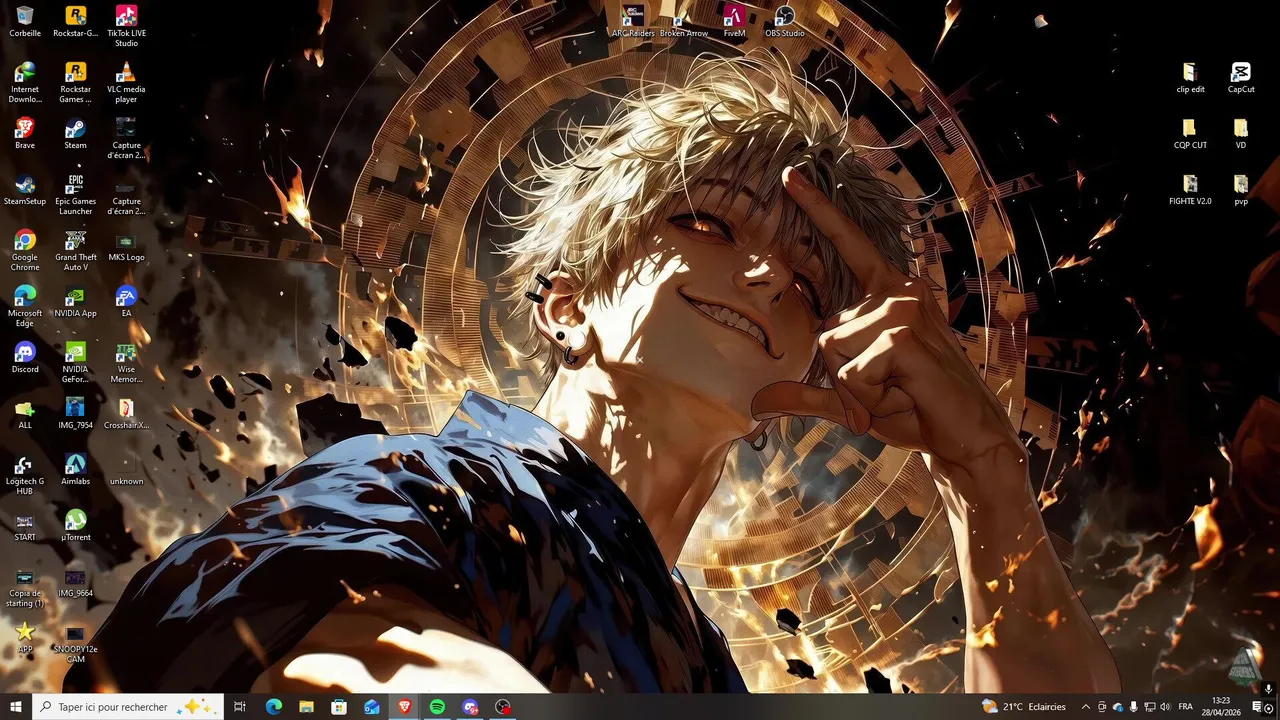This screenshot has width=1280, height=720.
Task: Select the START desktop file
Action: tap(25, 526)
